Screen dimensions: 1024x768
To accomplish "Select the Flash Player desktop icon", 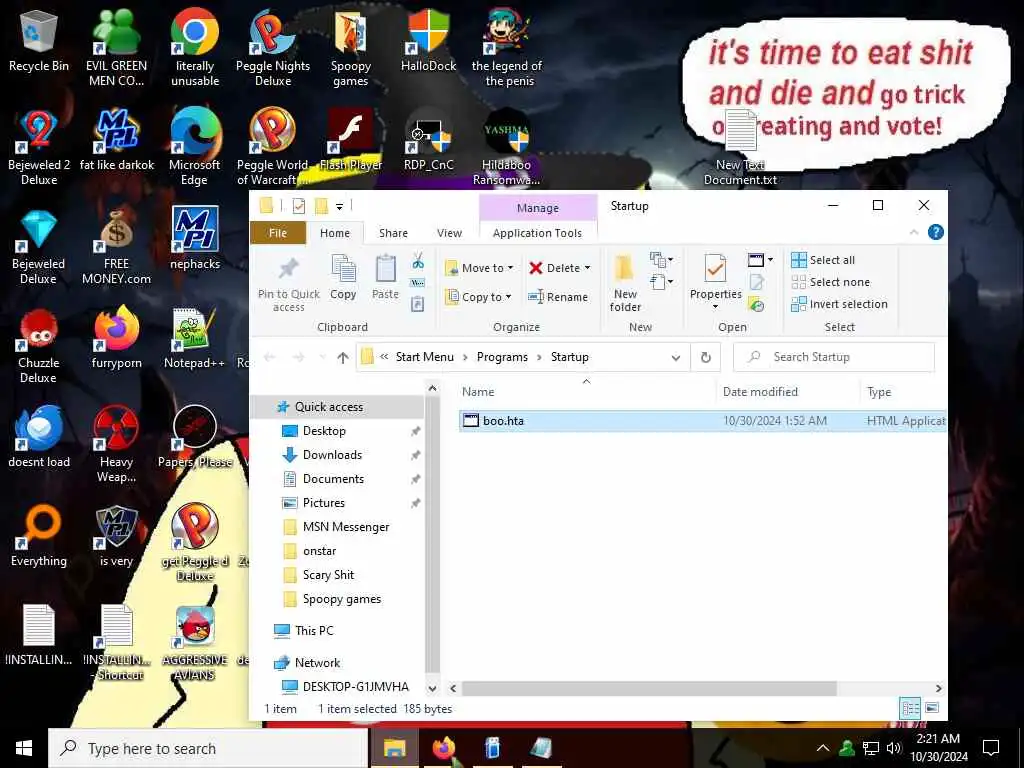I will pyautogui.click(x=351, y=140).
